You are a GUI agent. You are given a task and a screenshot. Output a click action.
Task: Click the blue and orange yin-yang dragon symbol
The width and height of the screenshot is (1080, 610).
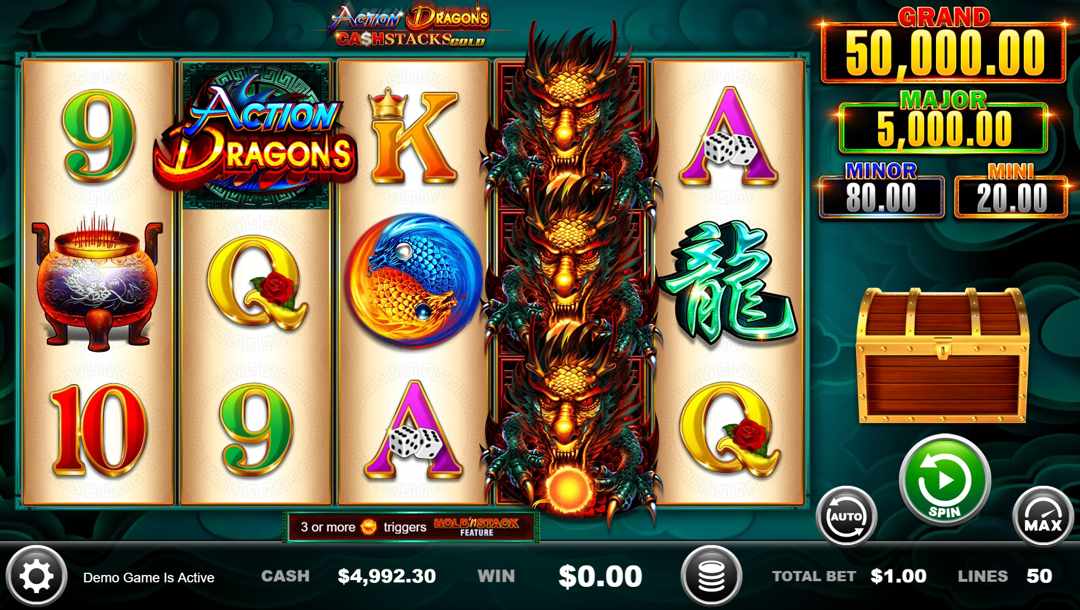tap(413, 280)
